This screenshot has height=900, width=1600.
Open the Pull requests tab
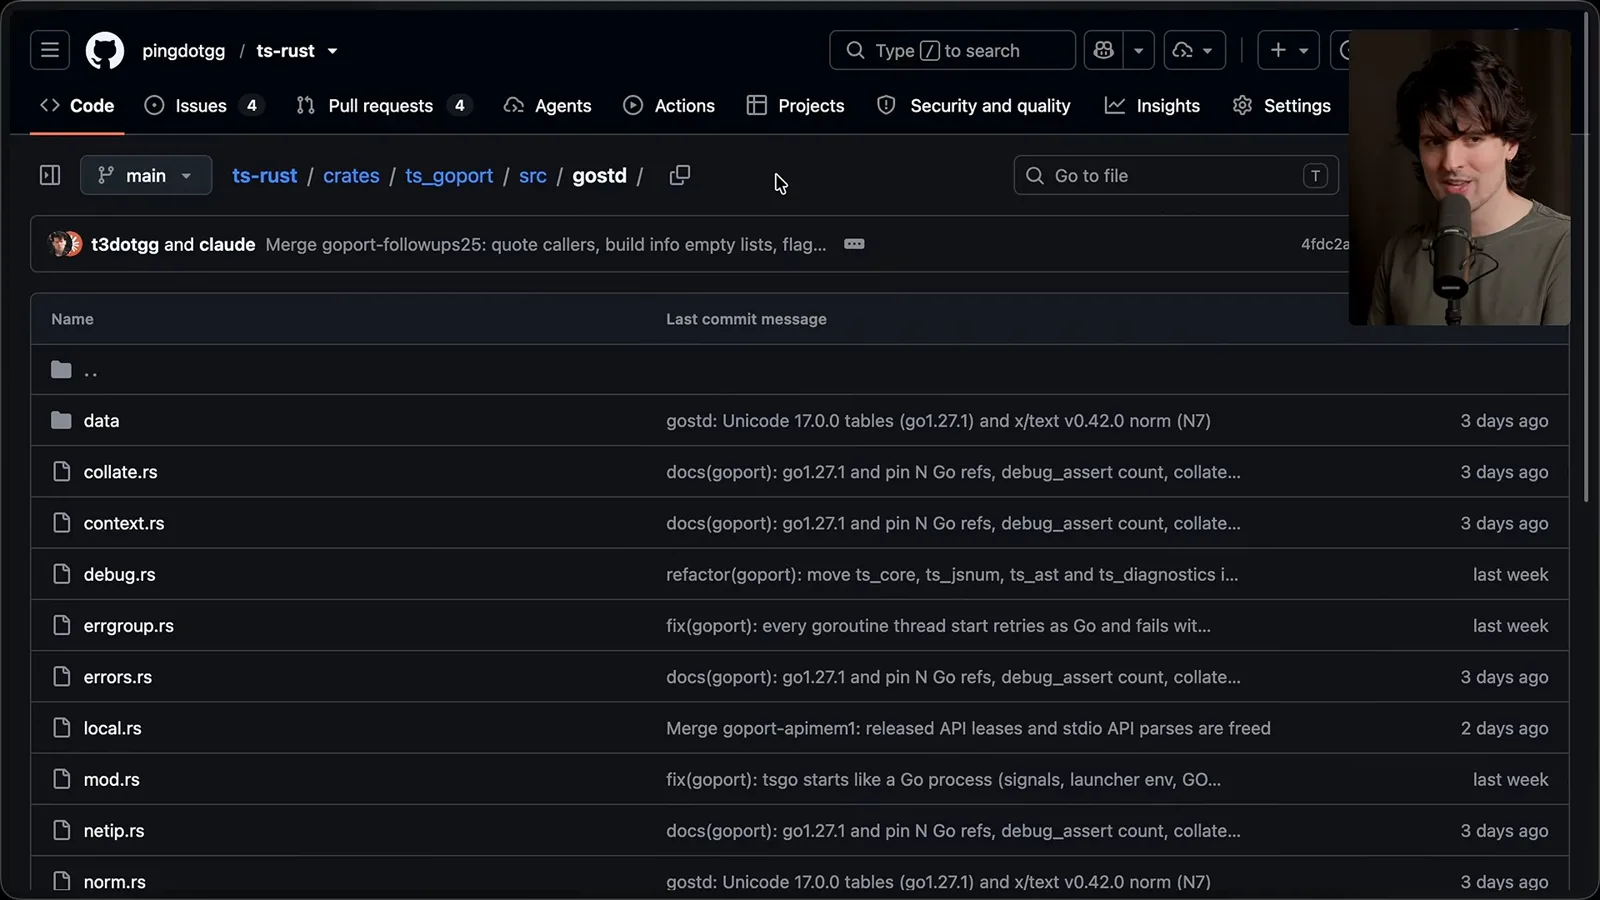click(384, 105)
